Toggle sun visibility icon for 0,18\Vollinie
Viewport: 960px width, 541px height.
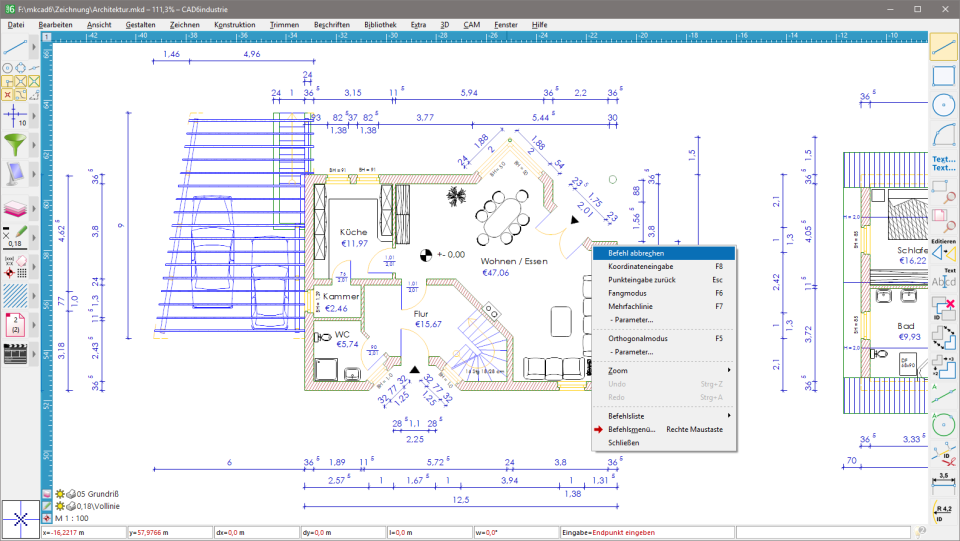pos(60,506)
